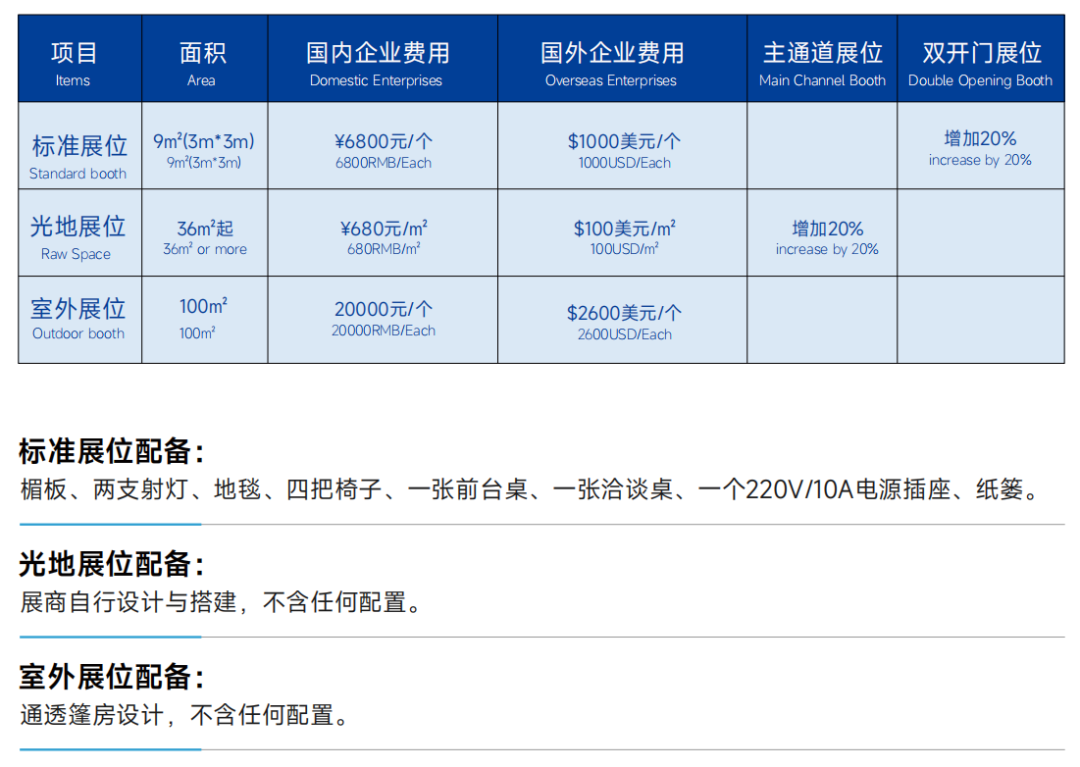Click the '国外企业费用 Overseas Enterprises' header
The width and height of the screenshot is (1080, 767).
coord(622,59)
